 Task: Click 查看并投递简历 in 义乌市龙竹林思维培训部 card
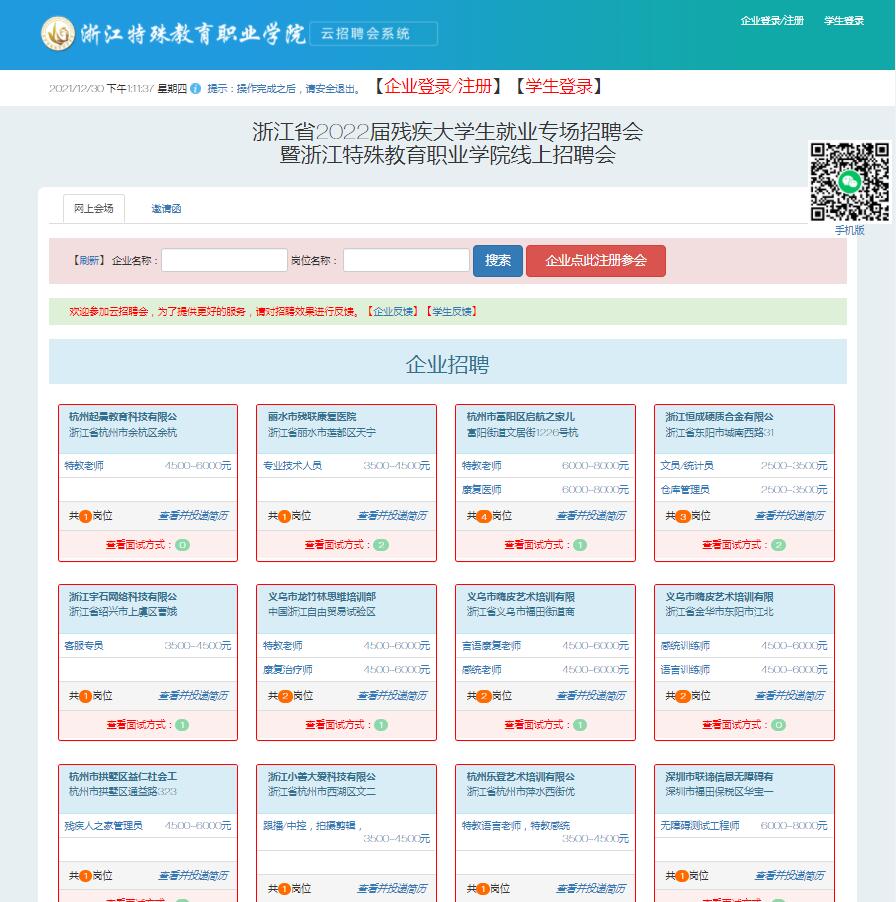coord(392,695)
